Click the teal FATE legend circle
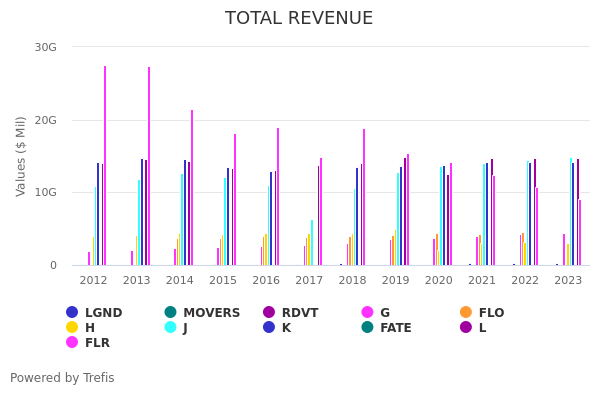600x400 pixels. (x=368, y=328)
